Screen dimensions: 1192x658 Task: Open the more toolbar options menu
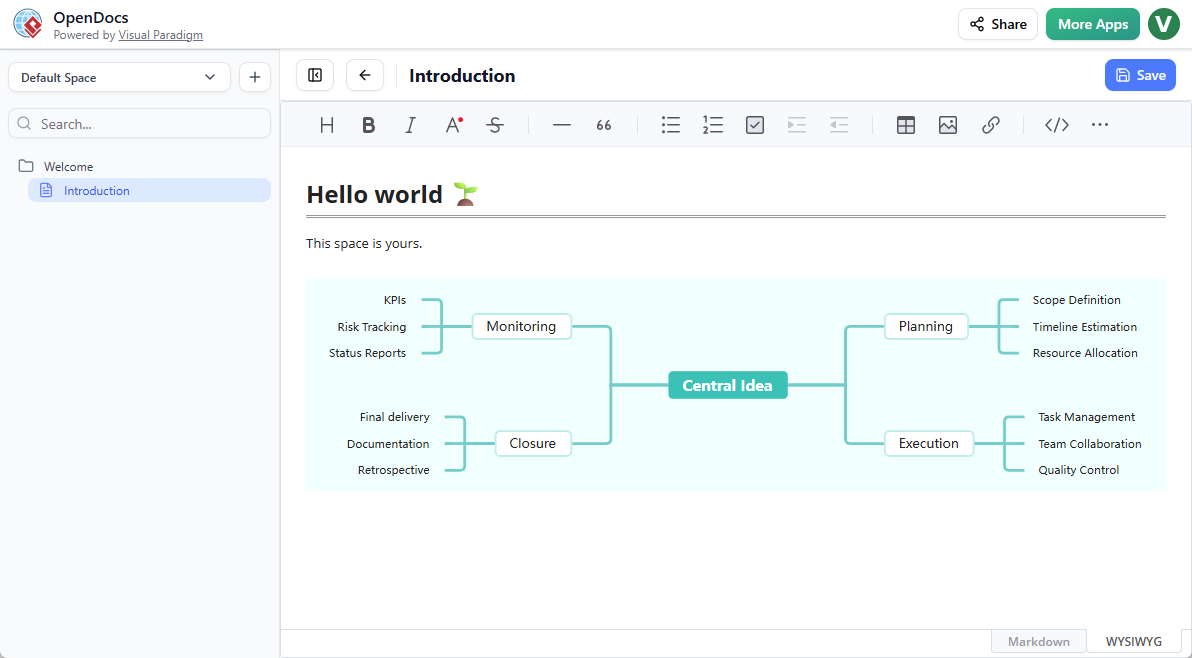tap(1100, 124)
